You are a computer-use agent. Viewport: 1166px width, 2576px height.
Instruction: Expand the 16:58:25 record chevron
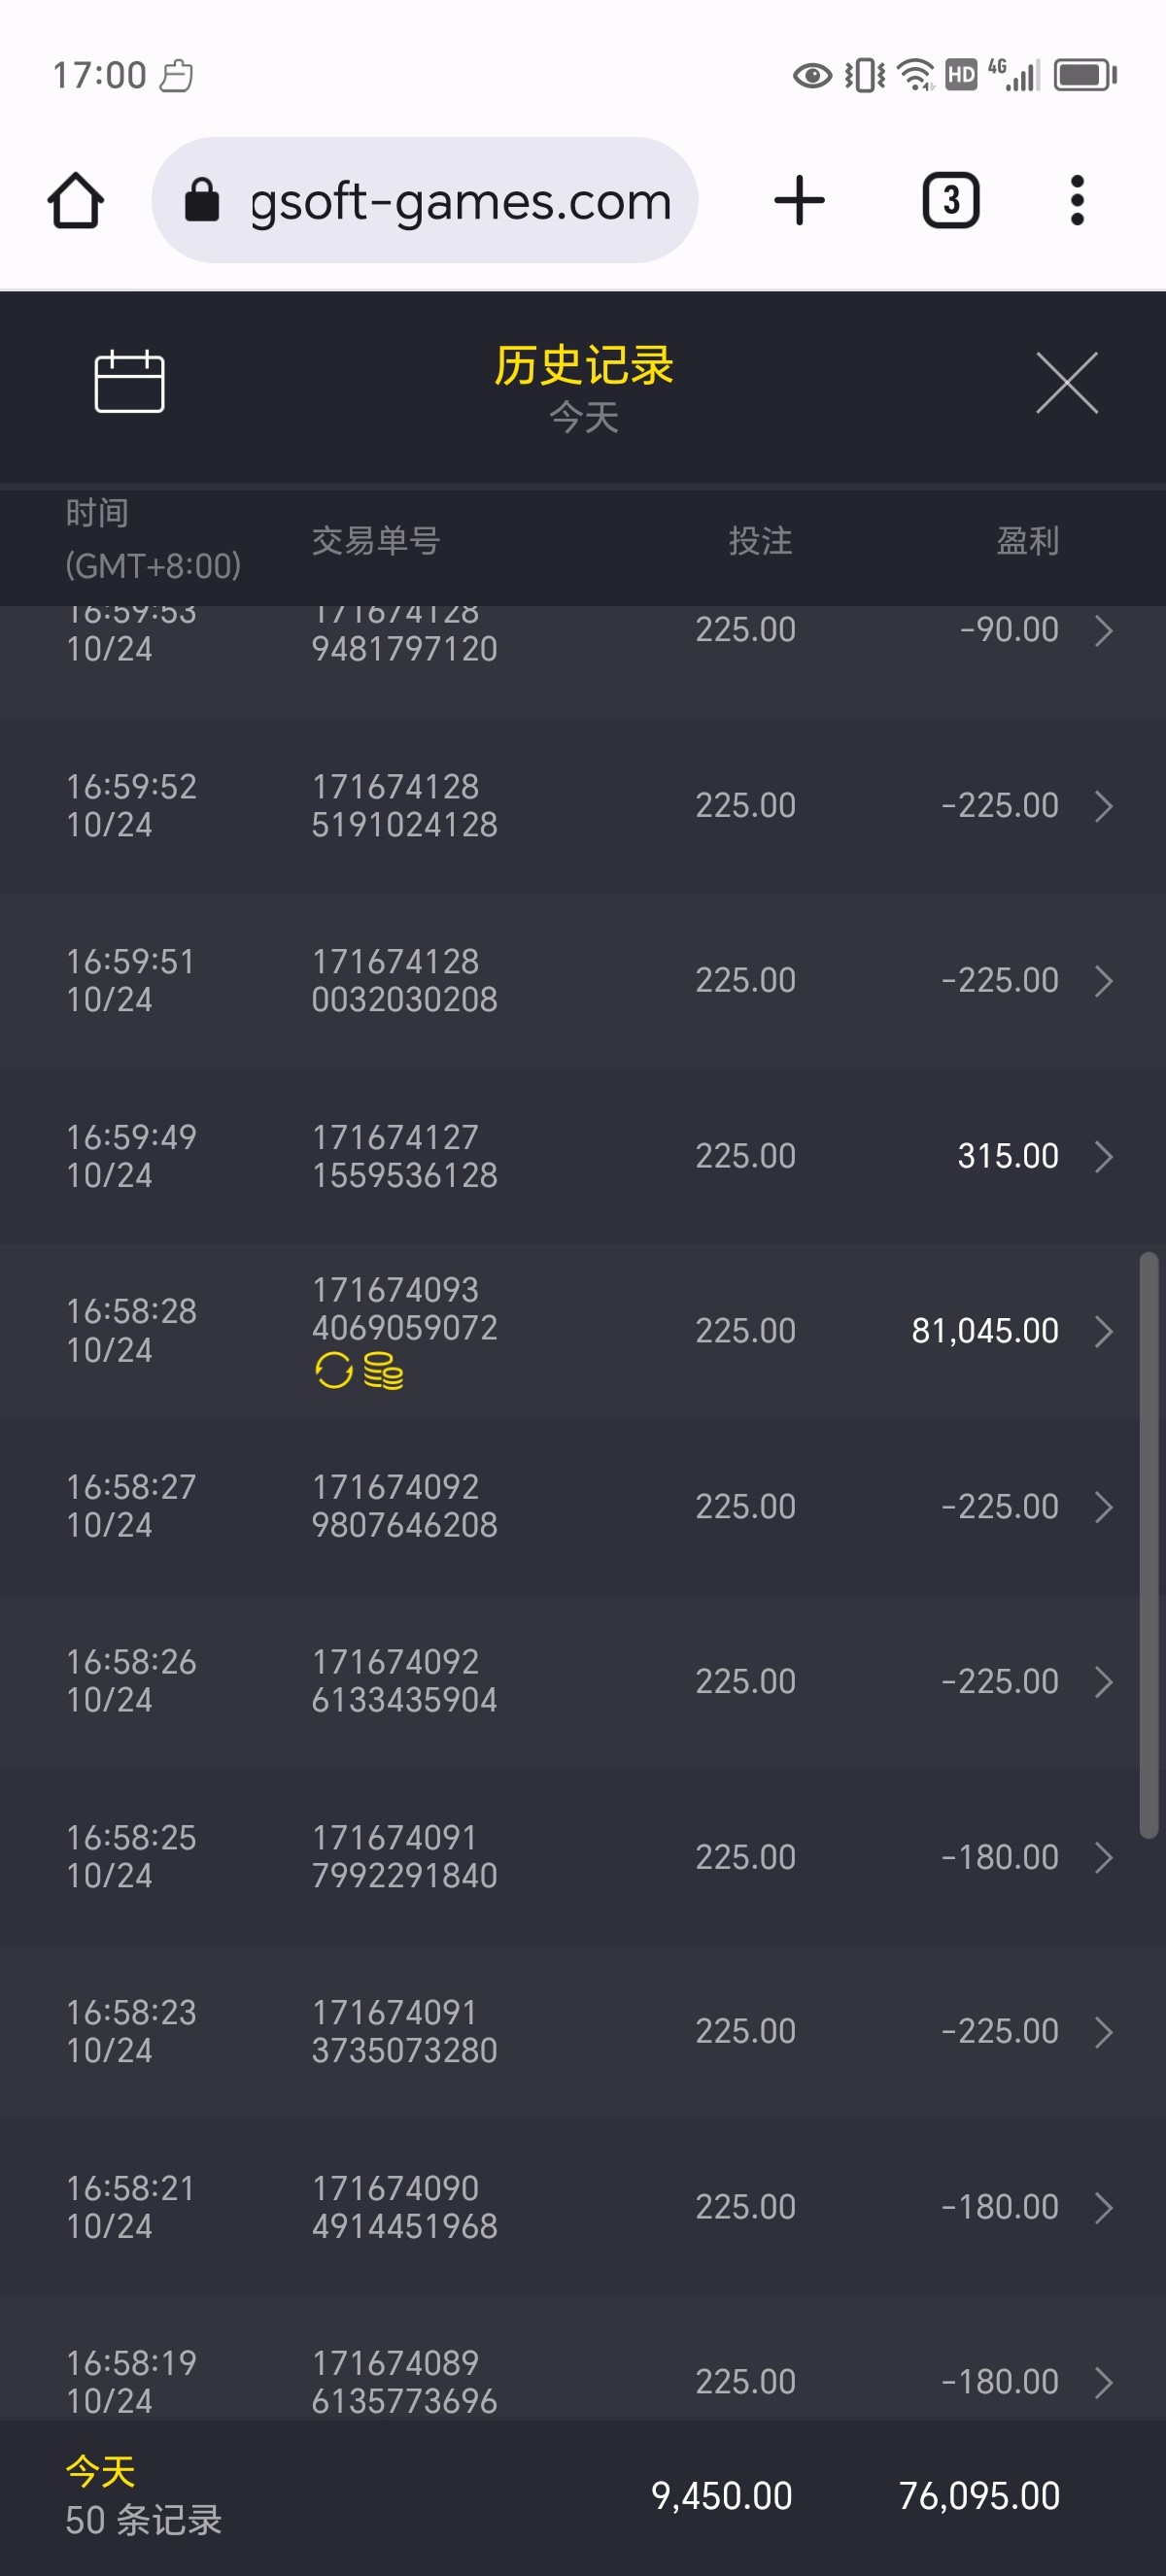(1103, 1857)
